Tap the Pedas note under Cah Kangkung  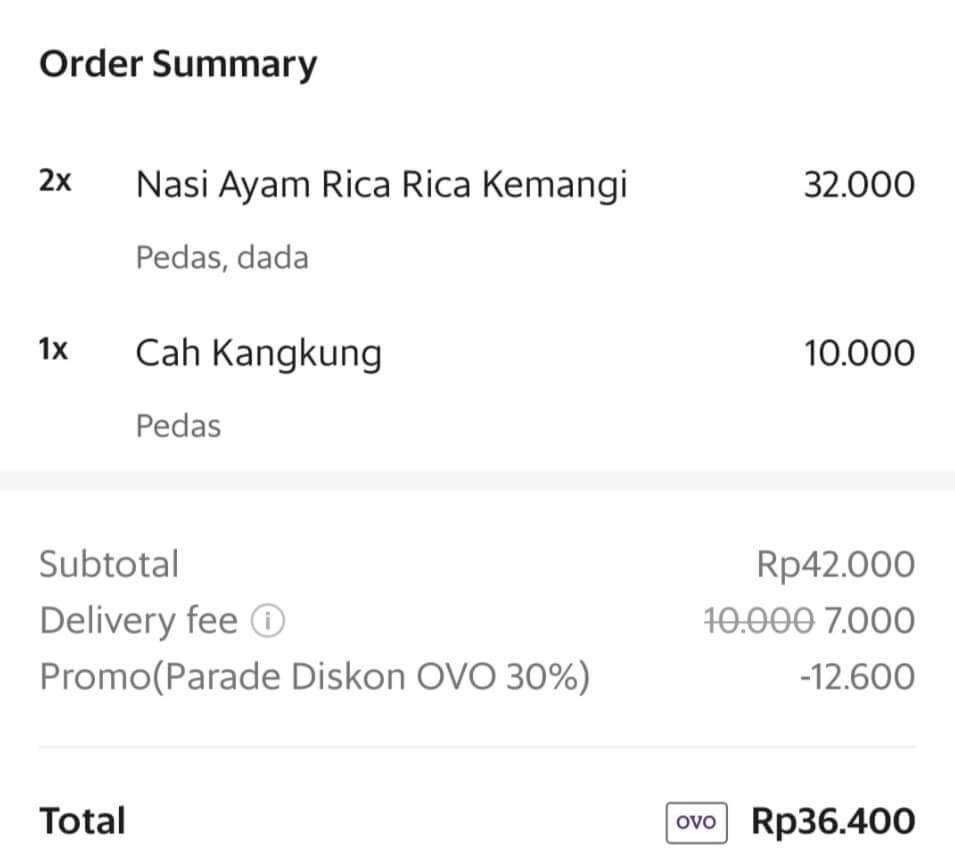(178, 426)
